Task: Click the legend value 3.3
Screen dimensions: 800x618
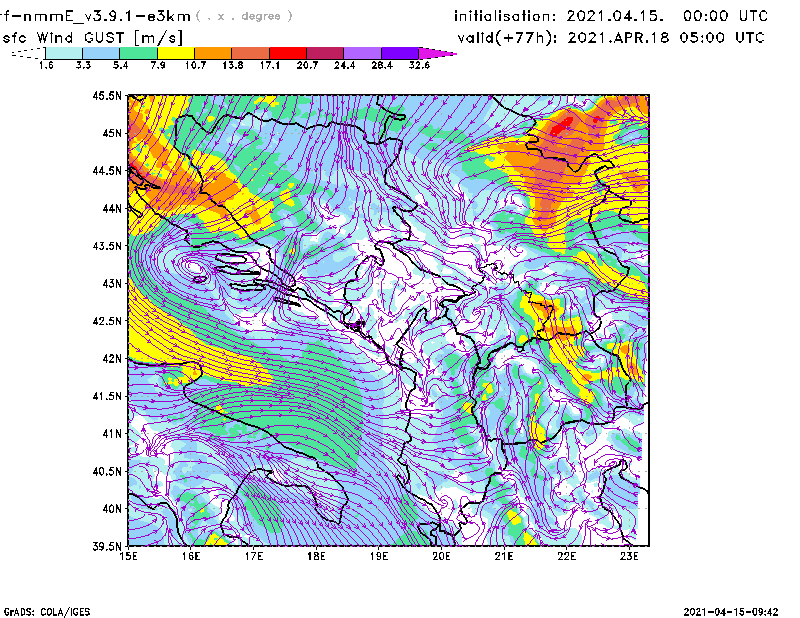Action: (x=83, y=65)
